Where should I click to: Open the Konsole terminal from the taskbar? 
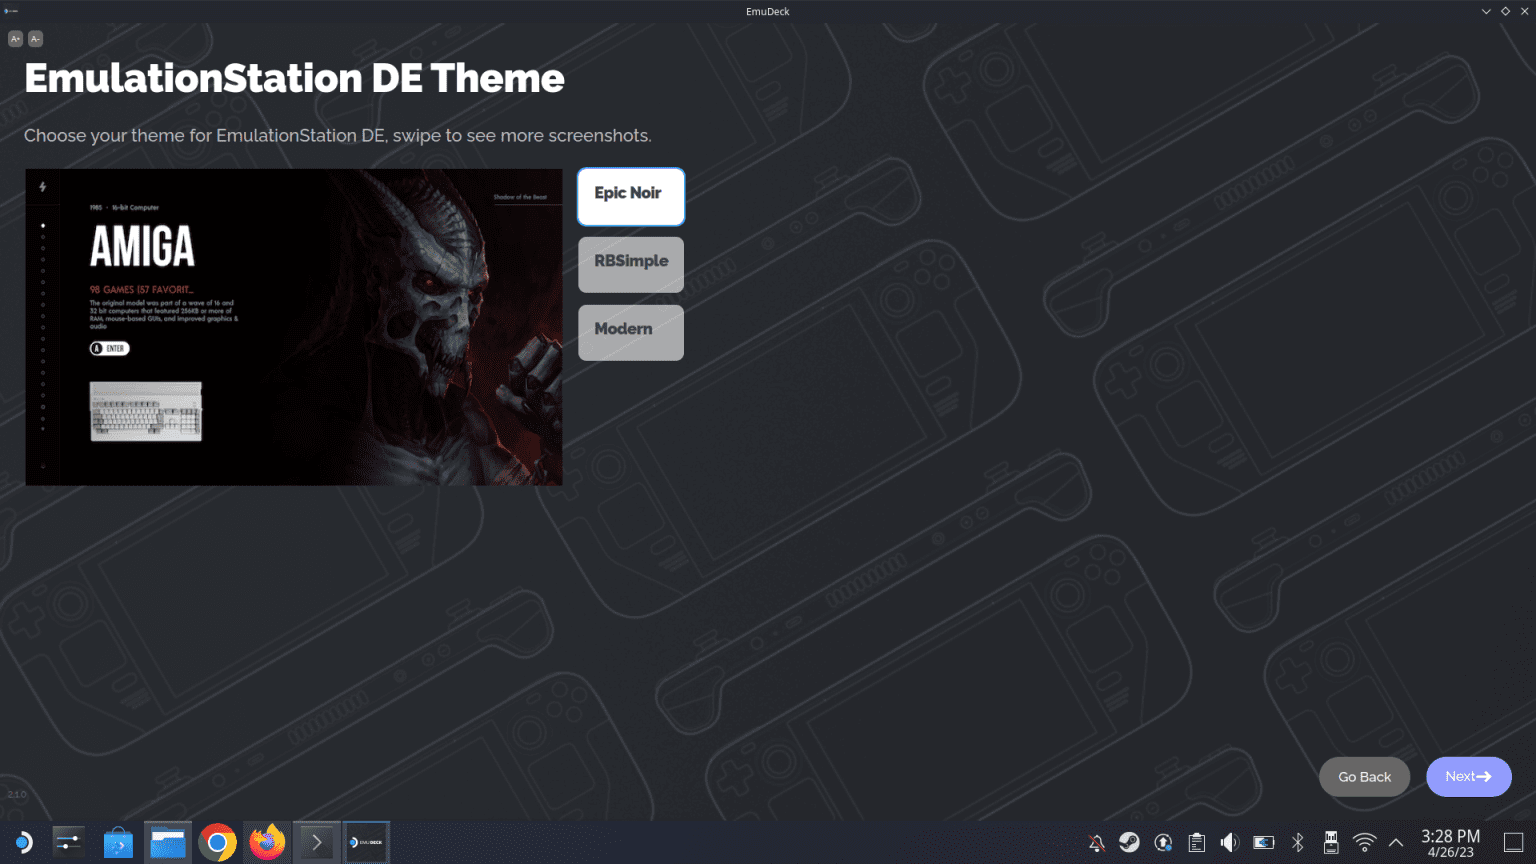point(316,842)
